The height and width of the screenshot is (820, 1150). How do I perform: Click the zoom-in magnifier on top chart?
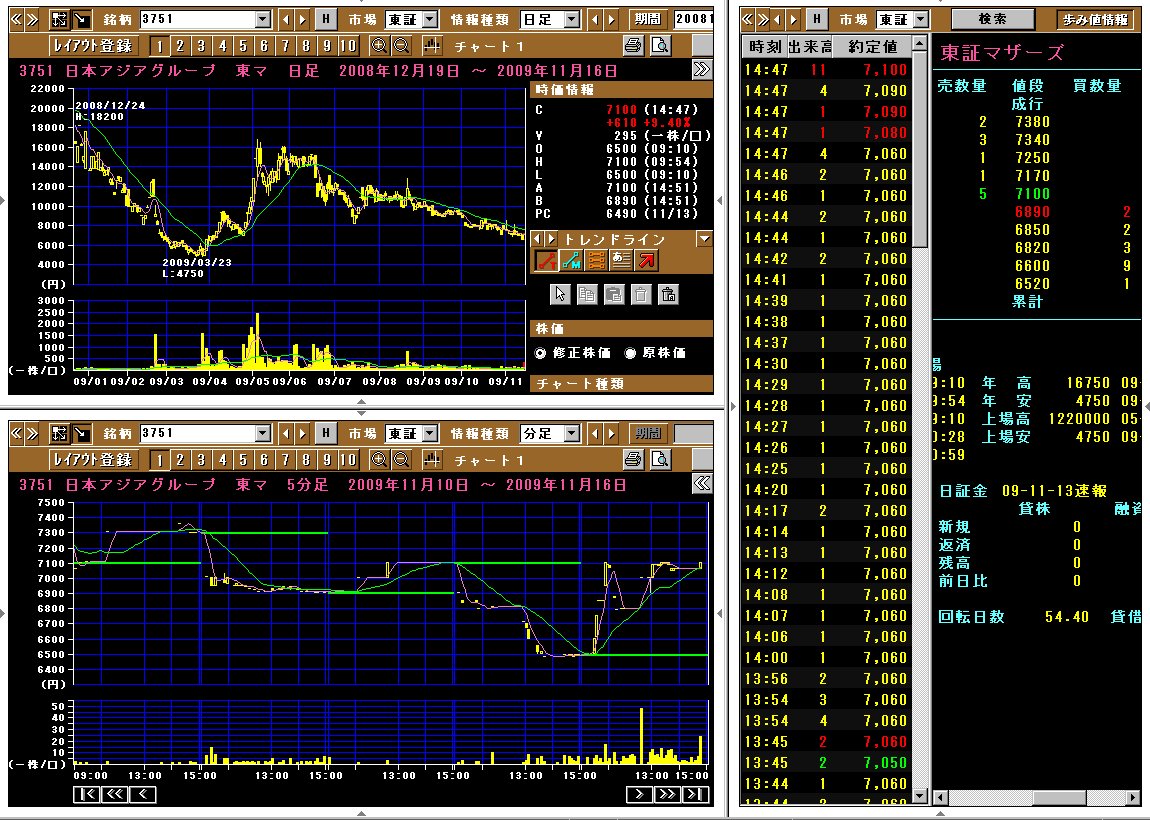[x=379, y=46]
